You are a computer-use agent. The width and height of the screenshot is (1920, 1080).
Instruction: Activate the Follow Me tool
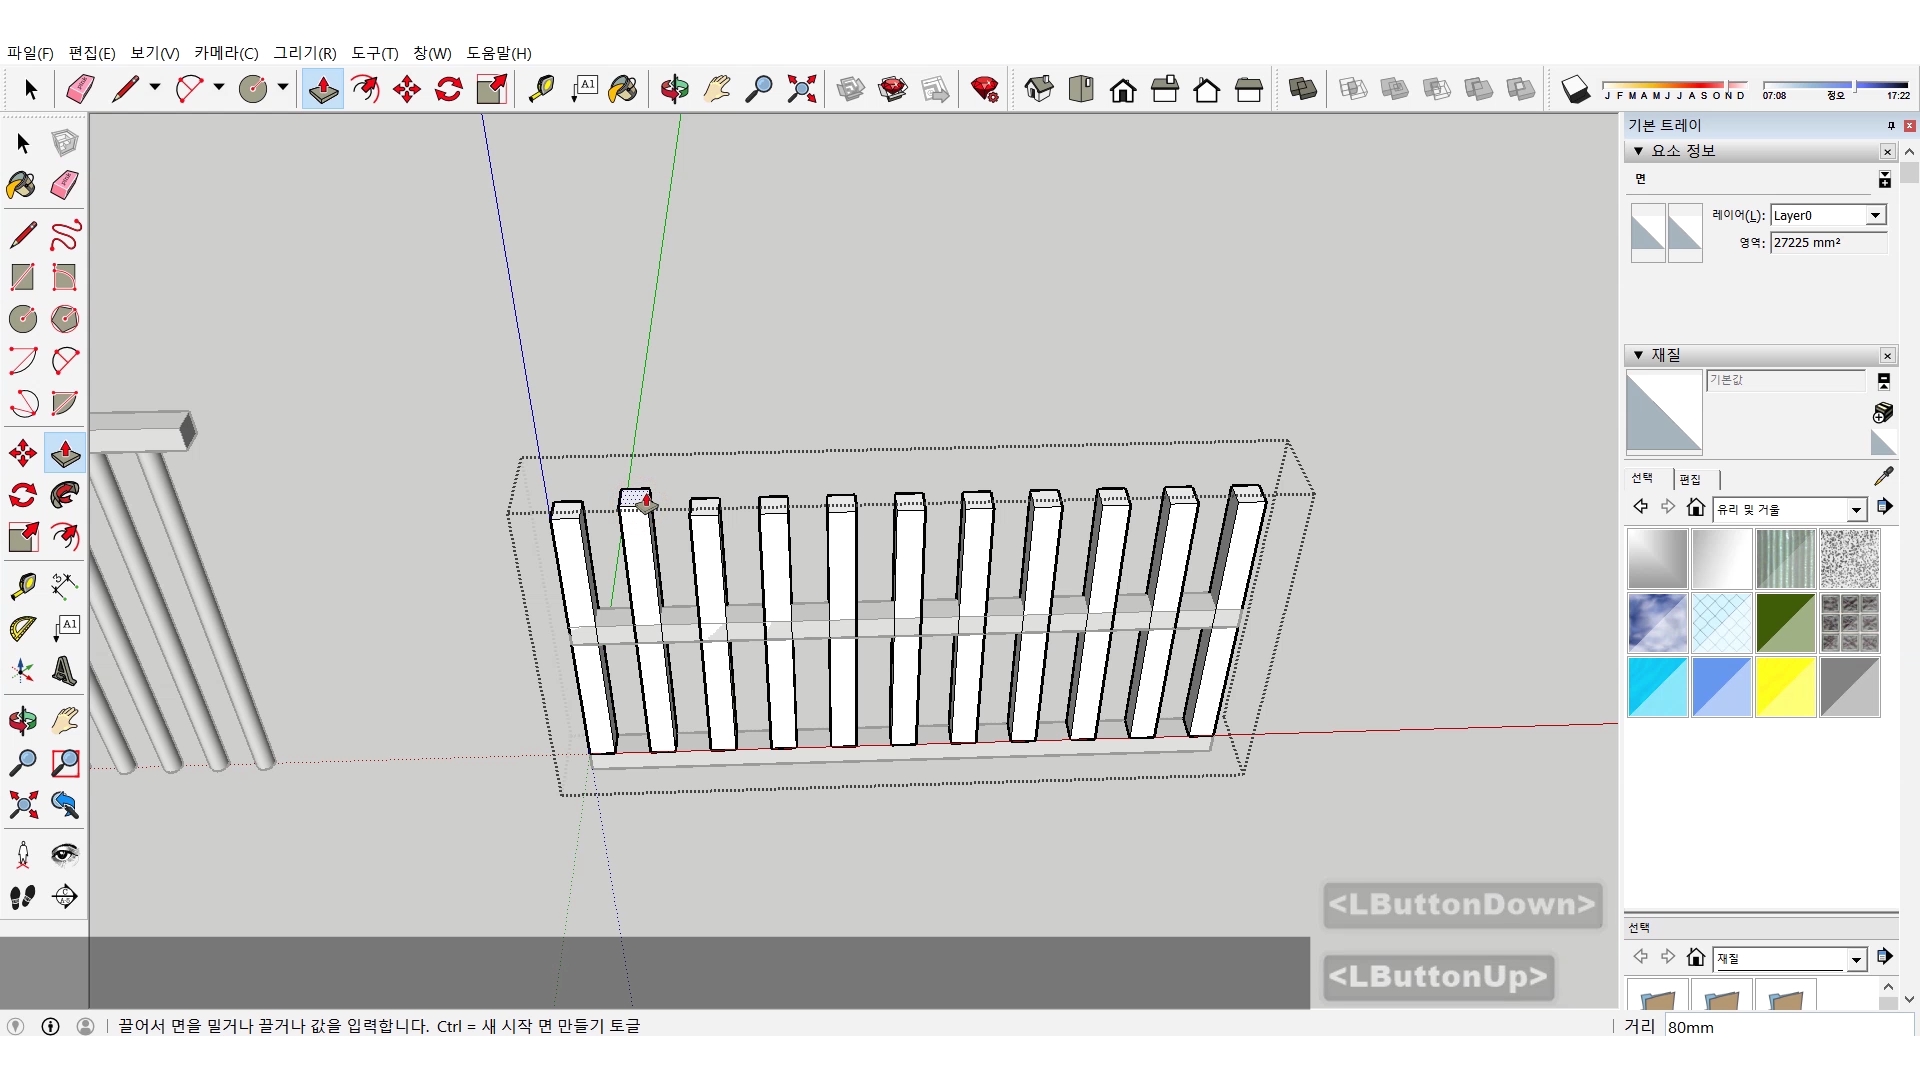[65, 495]
